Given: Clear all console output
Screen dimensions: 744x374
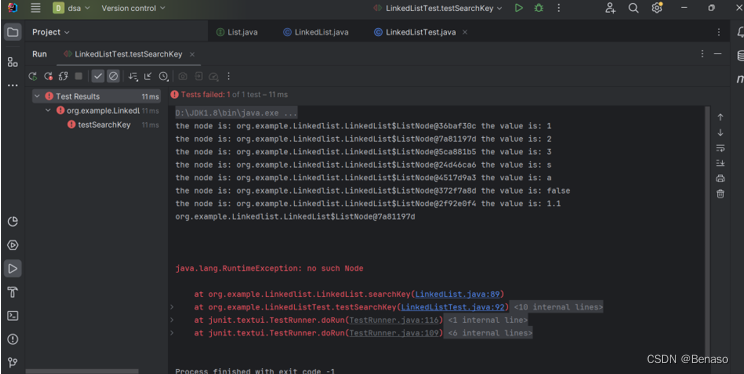Looking at the screenshot, I should 720,194.
